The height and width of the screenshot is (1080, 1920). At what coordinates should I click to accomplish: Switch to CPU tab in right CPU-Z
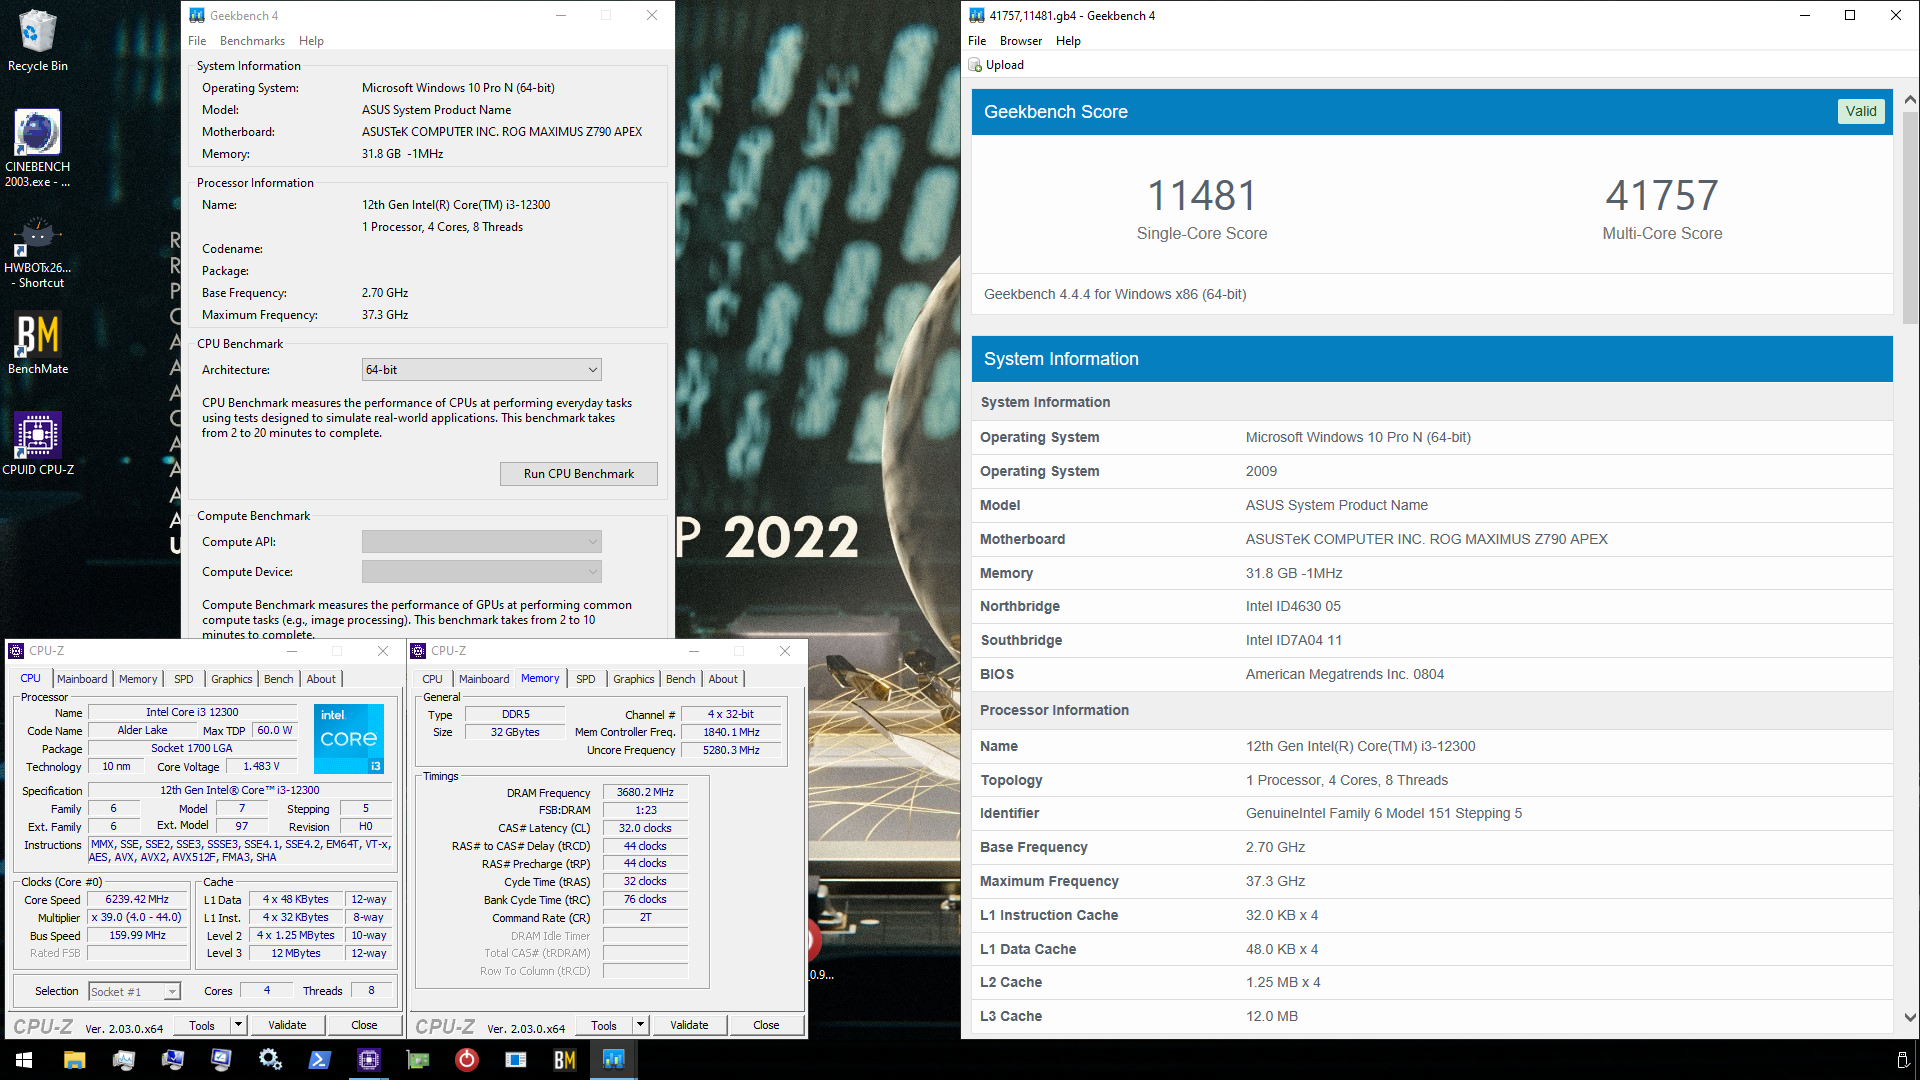click(x=432, y=679)
